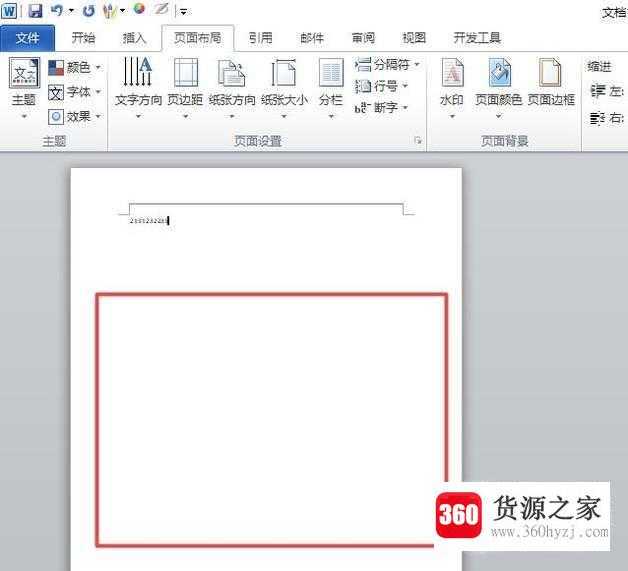The image size is (628, 571).
Task: Redo the last action
Action: 88,11
